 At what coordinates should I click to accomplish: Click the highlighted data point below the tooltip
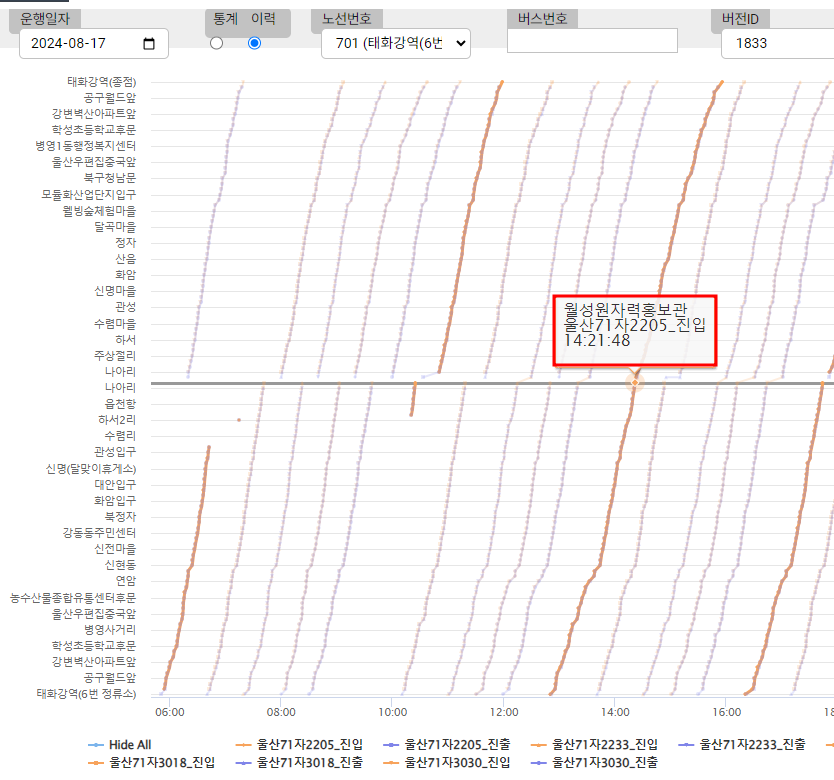(634, 382)
